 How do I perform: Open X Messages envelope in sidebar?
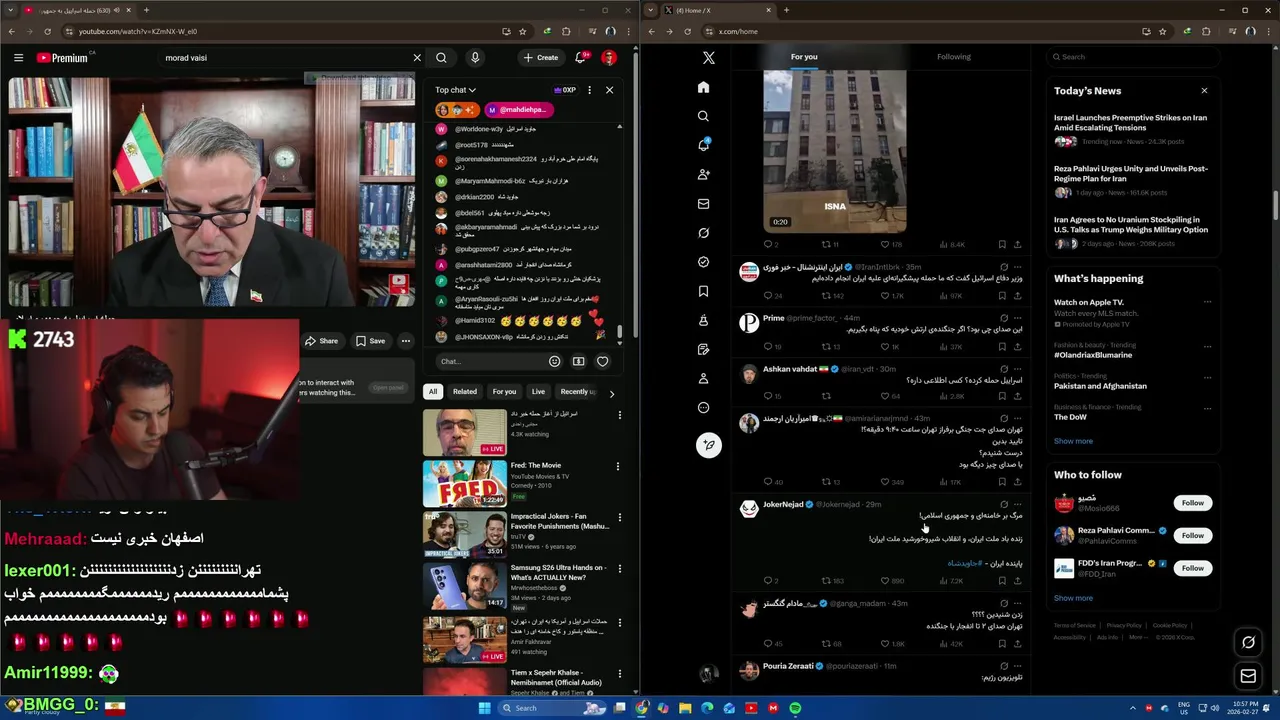pyautogui.click(x=703, y=204)
